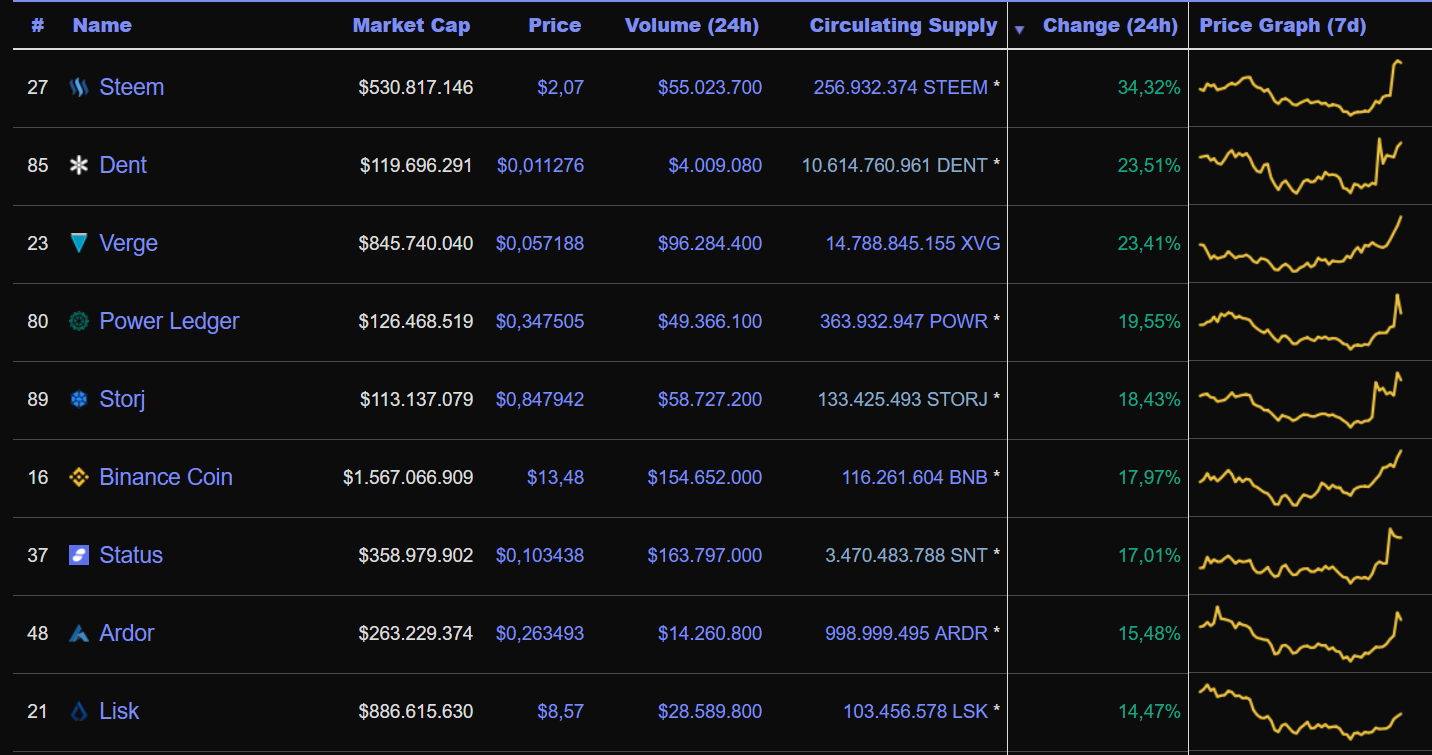Click the Storj logo icon
1432x755 pixels.
click(x=79, y=400)
